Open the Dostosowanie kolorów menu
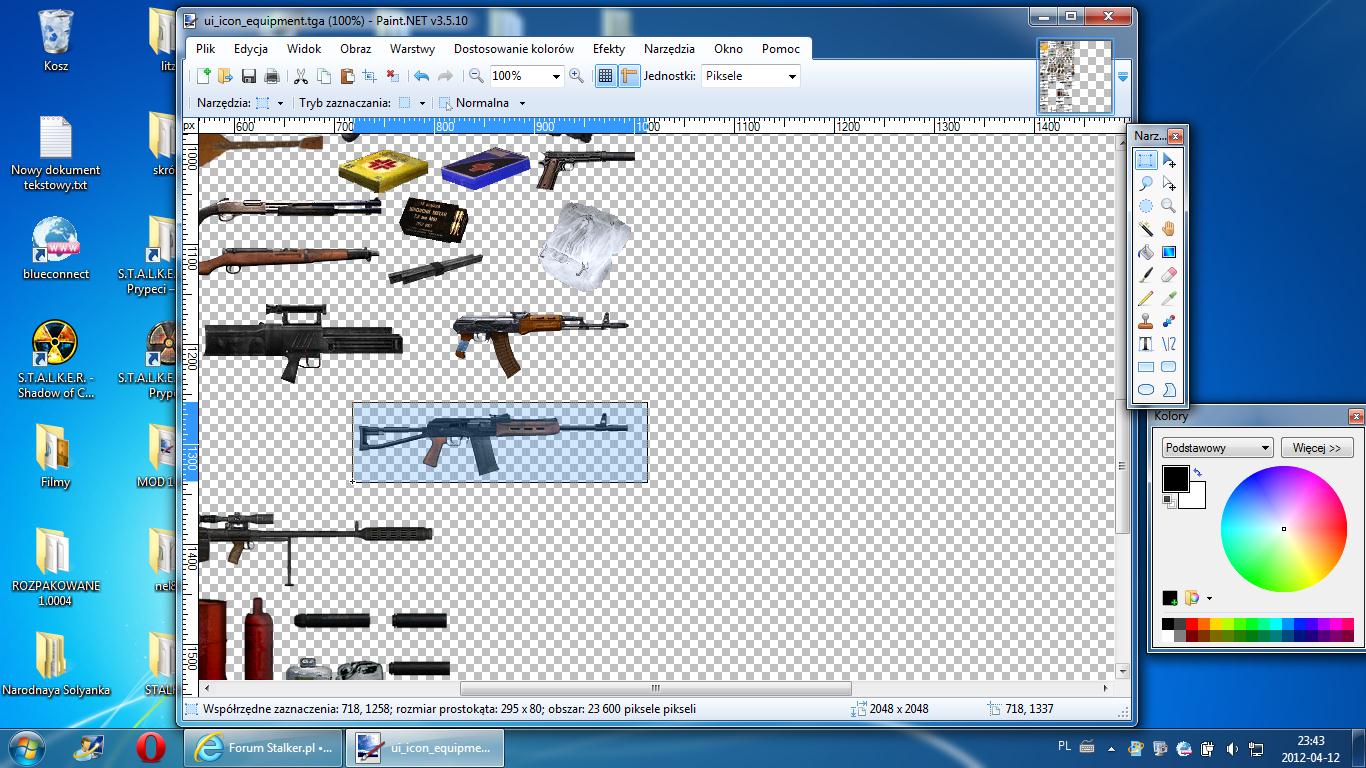Viewport: 1366px width, 768px height. pos(514,48)
